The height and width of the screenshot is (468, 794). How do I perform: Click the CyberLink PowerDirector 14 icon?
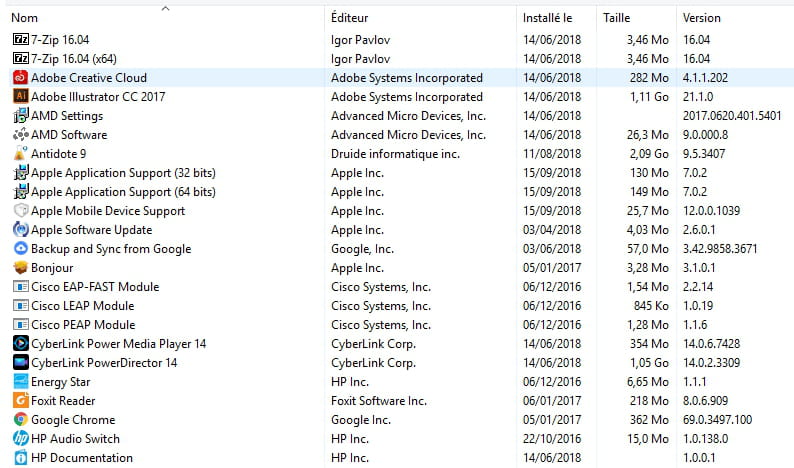pos(20,362)
